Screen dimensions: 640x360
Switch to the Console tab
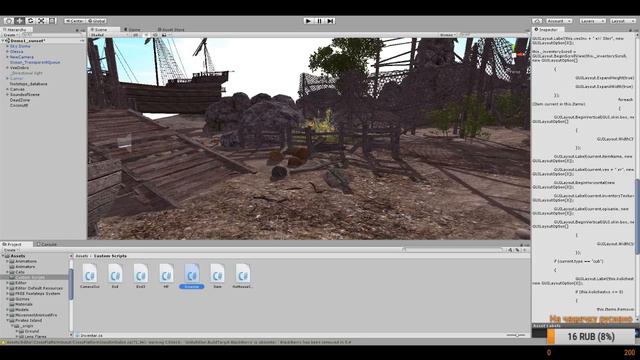click(x=47, y=244)
